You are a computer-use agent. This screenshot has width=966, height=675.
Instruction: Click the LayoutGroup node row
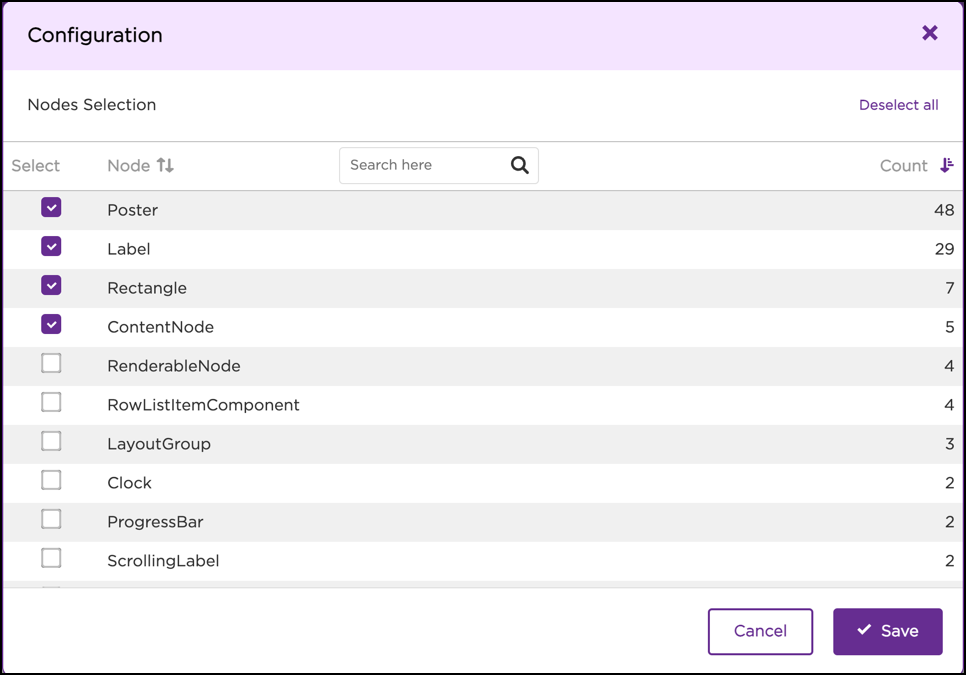(158, 443)
